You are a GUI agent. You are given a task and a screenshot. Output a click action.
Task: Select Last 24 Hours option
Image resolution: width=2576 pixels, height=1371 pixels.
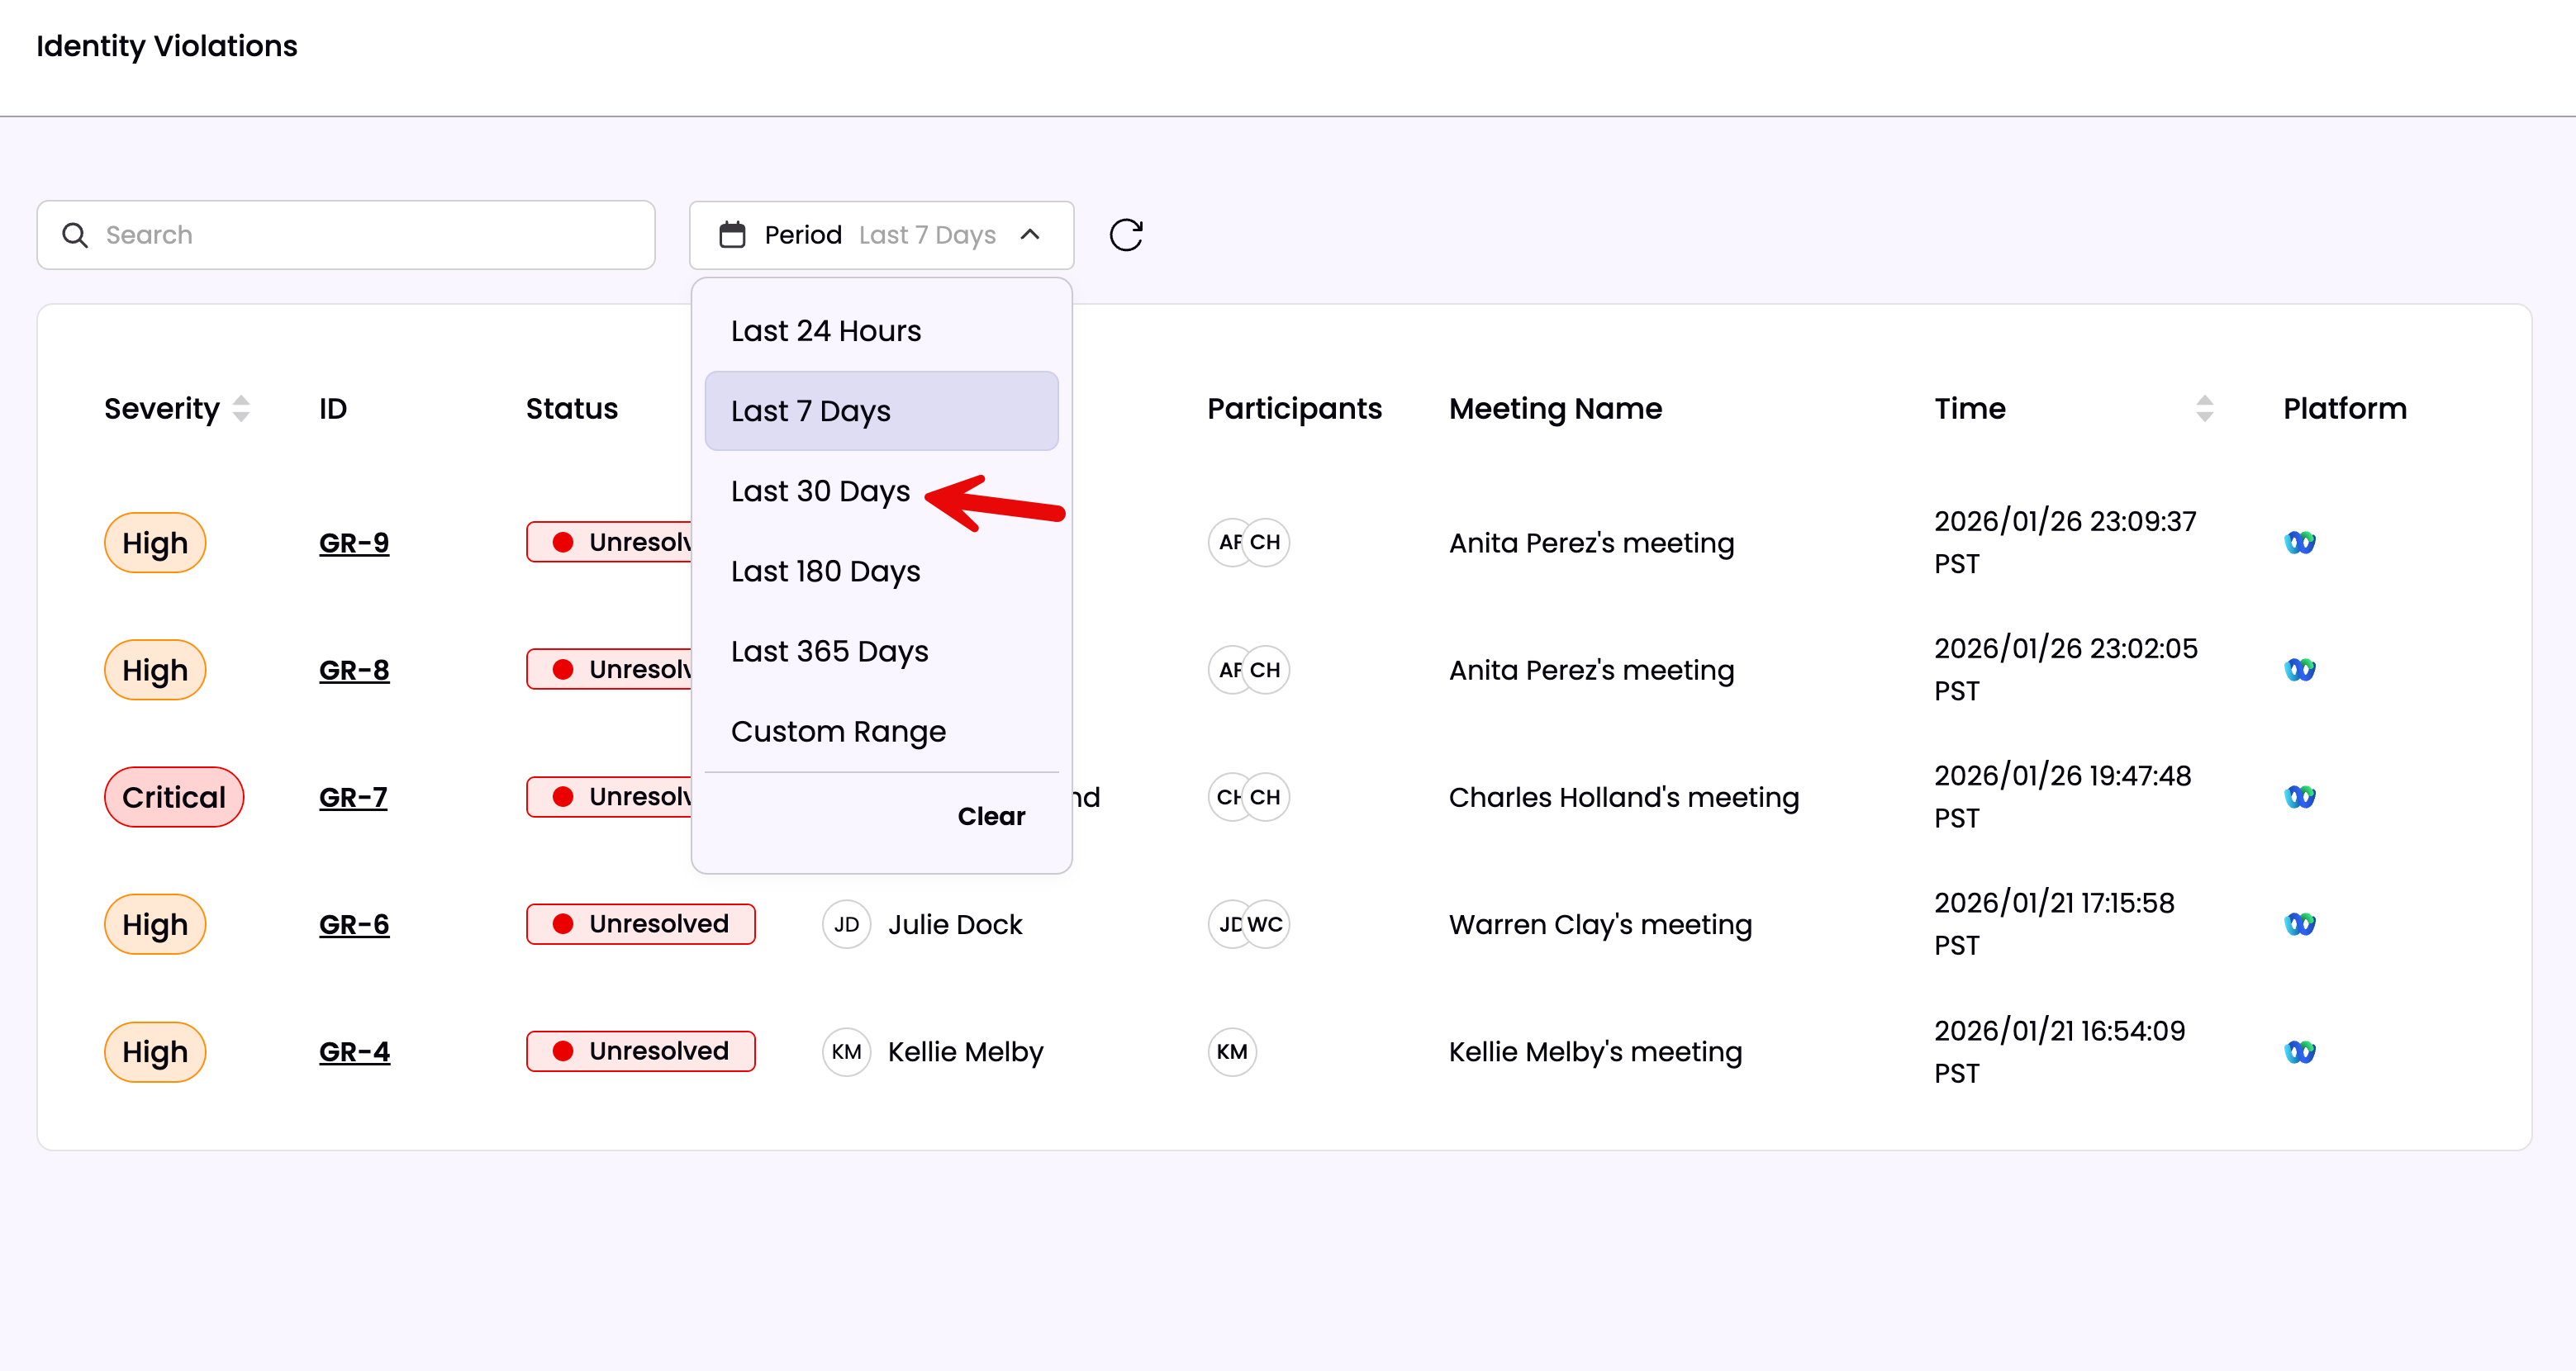[x=825, y=331]
